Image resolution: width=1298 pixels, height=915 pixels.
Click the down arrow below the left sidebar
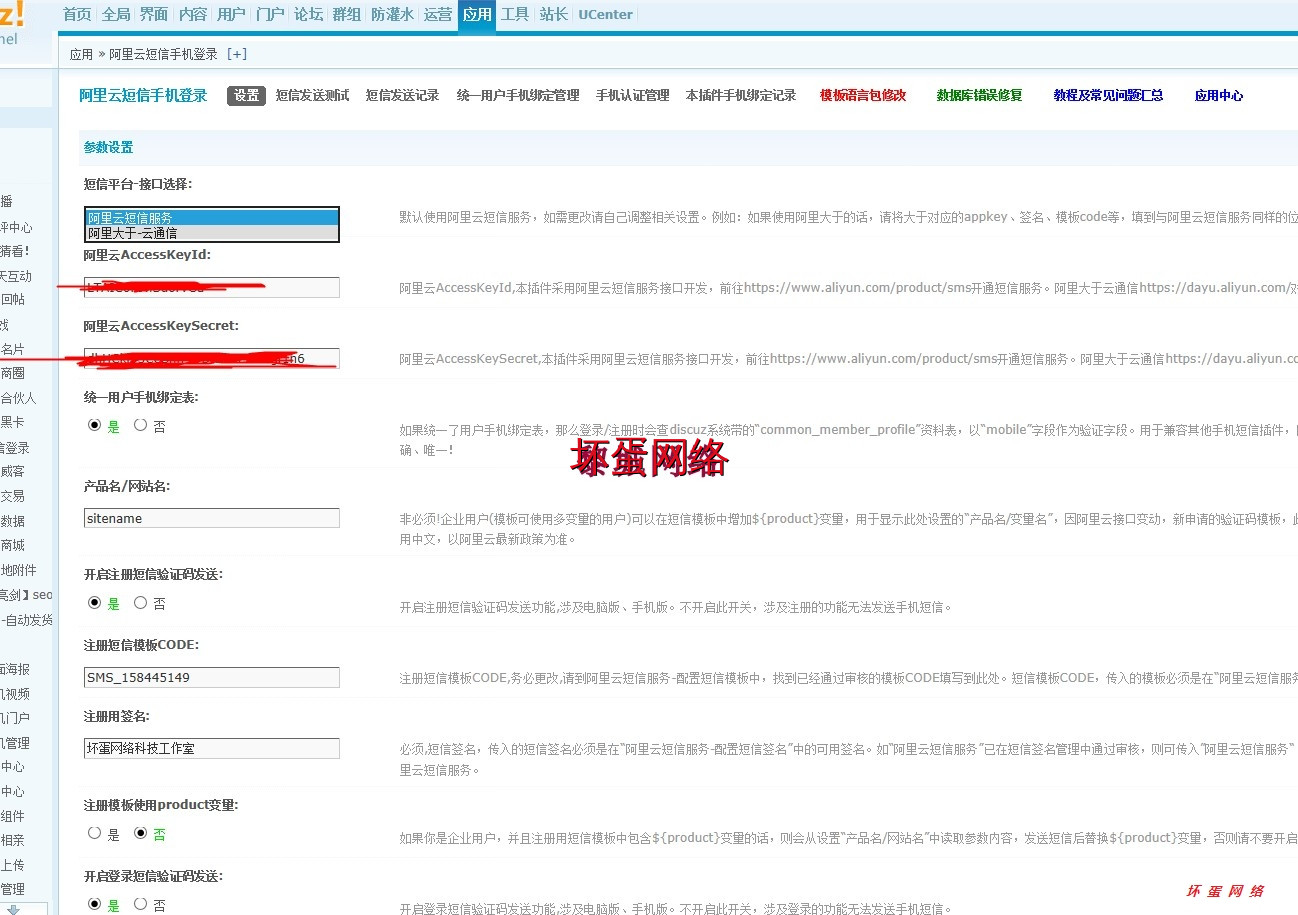click(x=14, y=910)
